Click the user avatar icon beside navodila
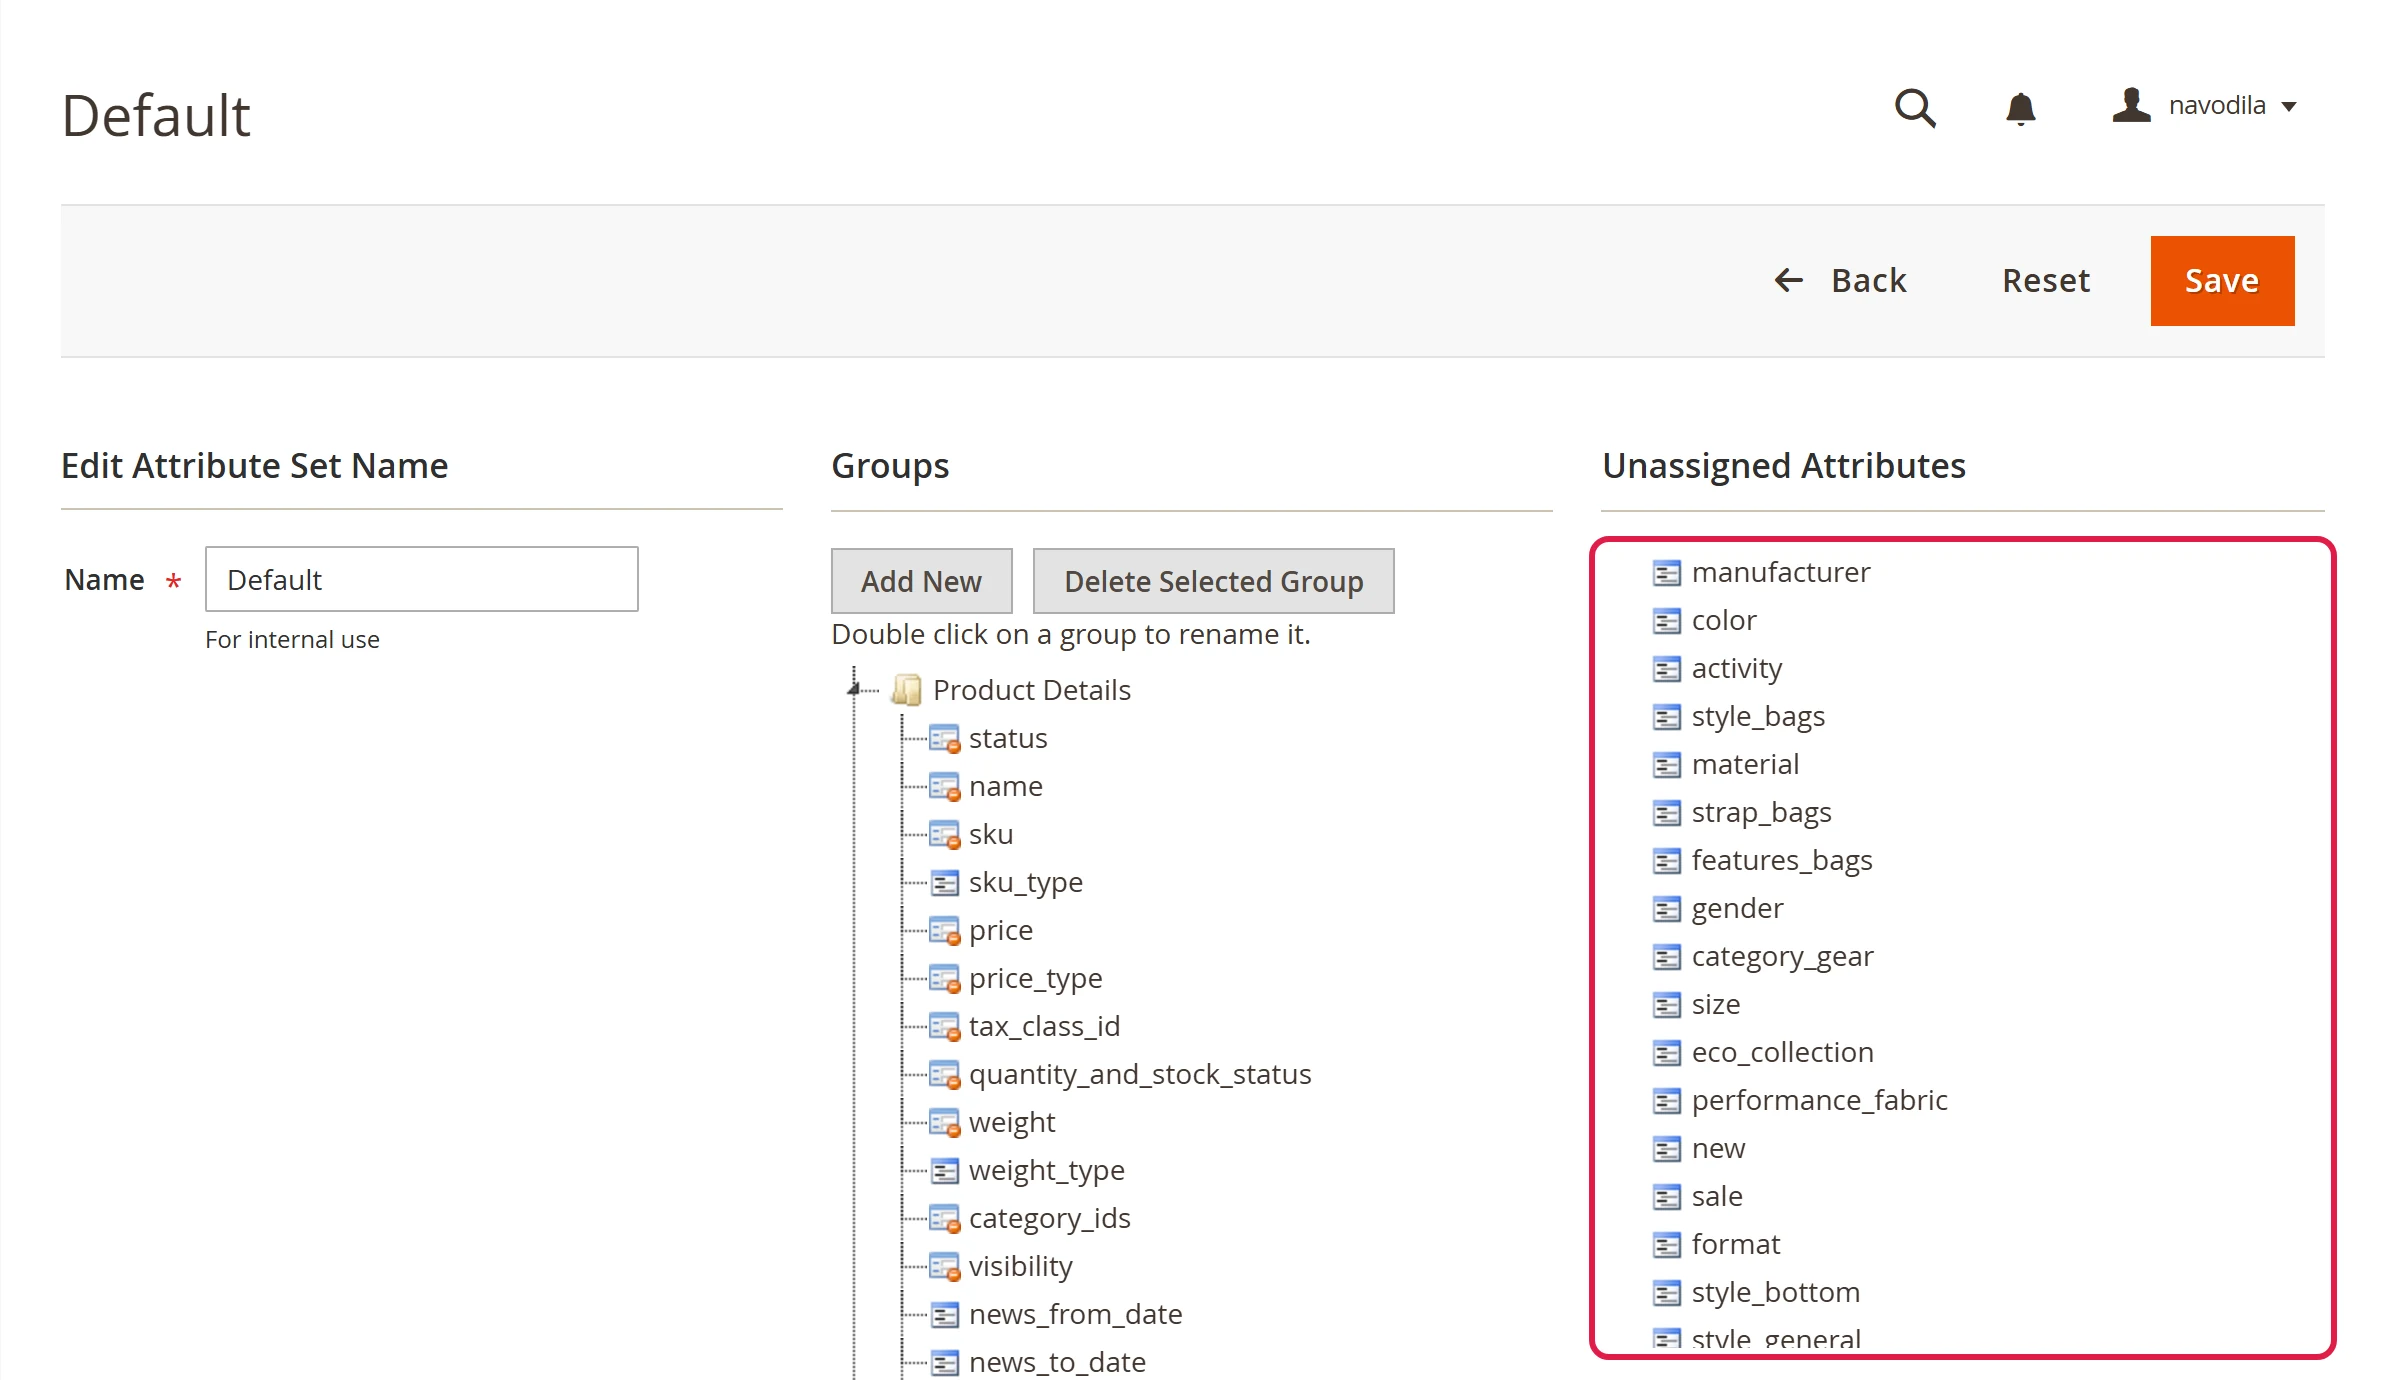This screenshot has width=2384, height=1380. (2131, 105)
